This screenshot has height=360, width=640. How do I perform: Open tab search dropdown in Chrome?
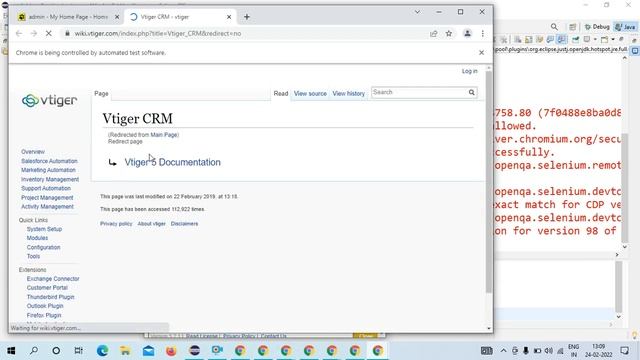pyautogui.click(x=417, y=12)
